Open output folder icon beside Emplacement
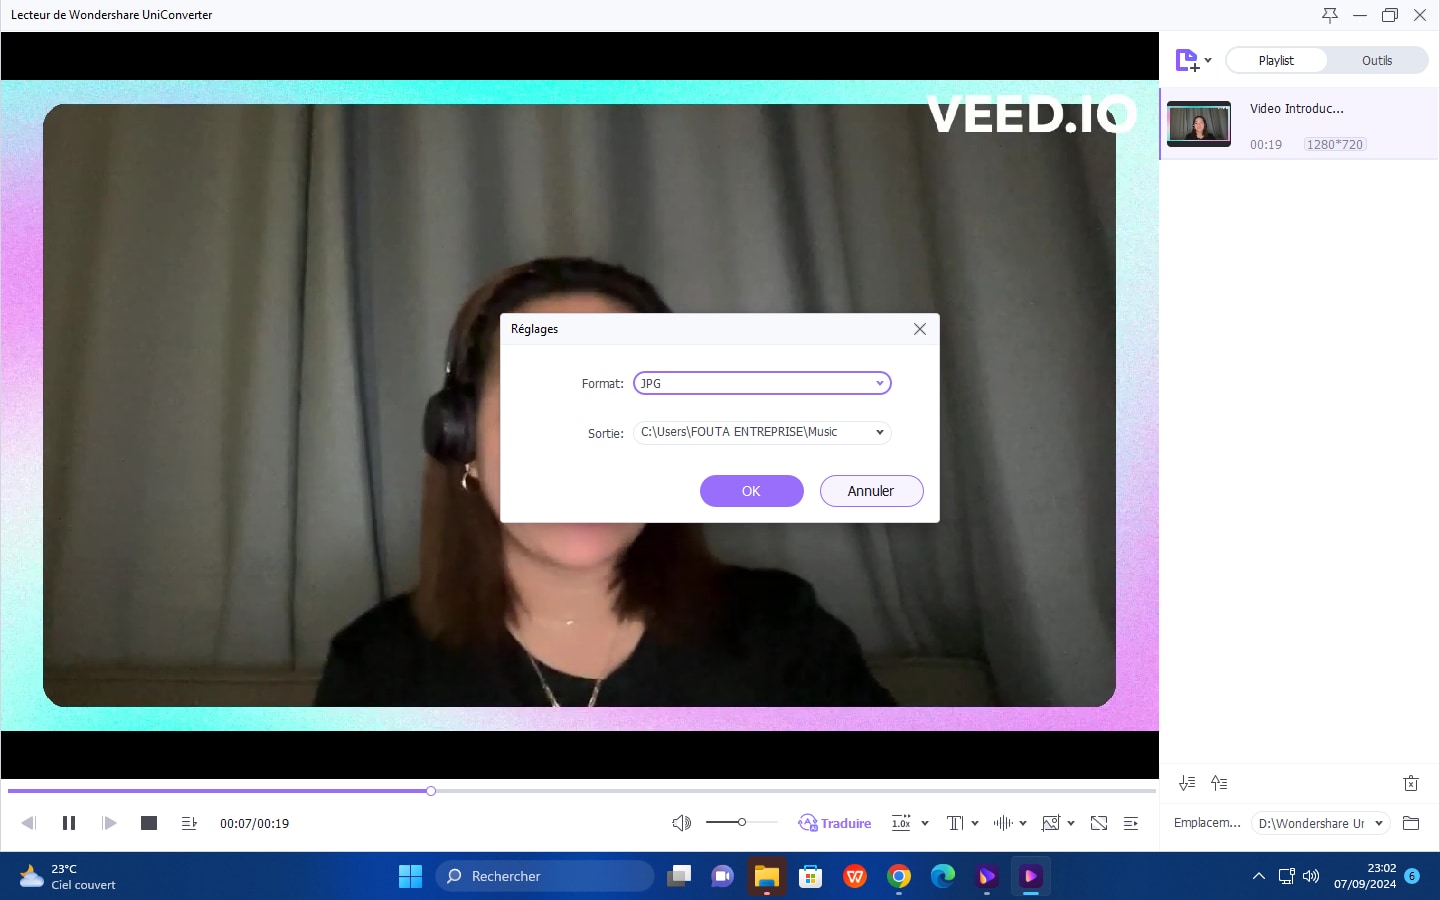 click(x=1411, y=823)
